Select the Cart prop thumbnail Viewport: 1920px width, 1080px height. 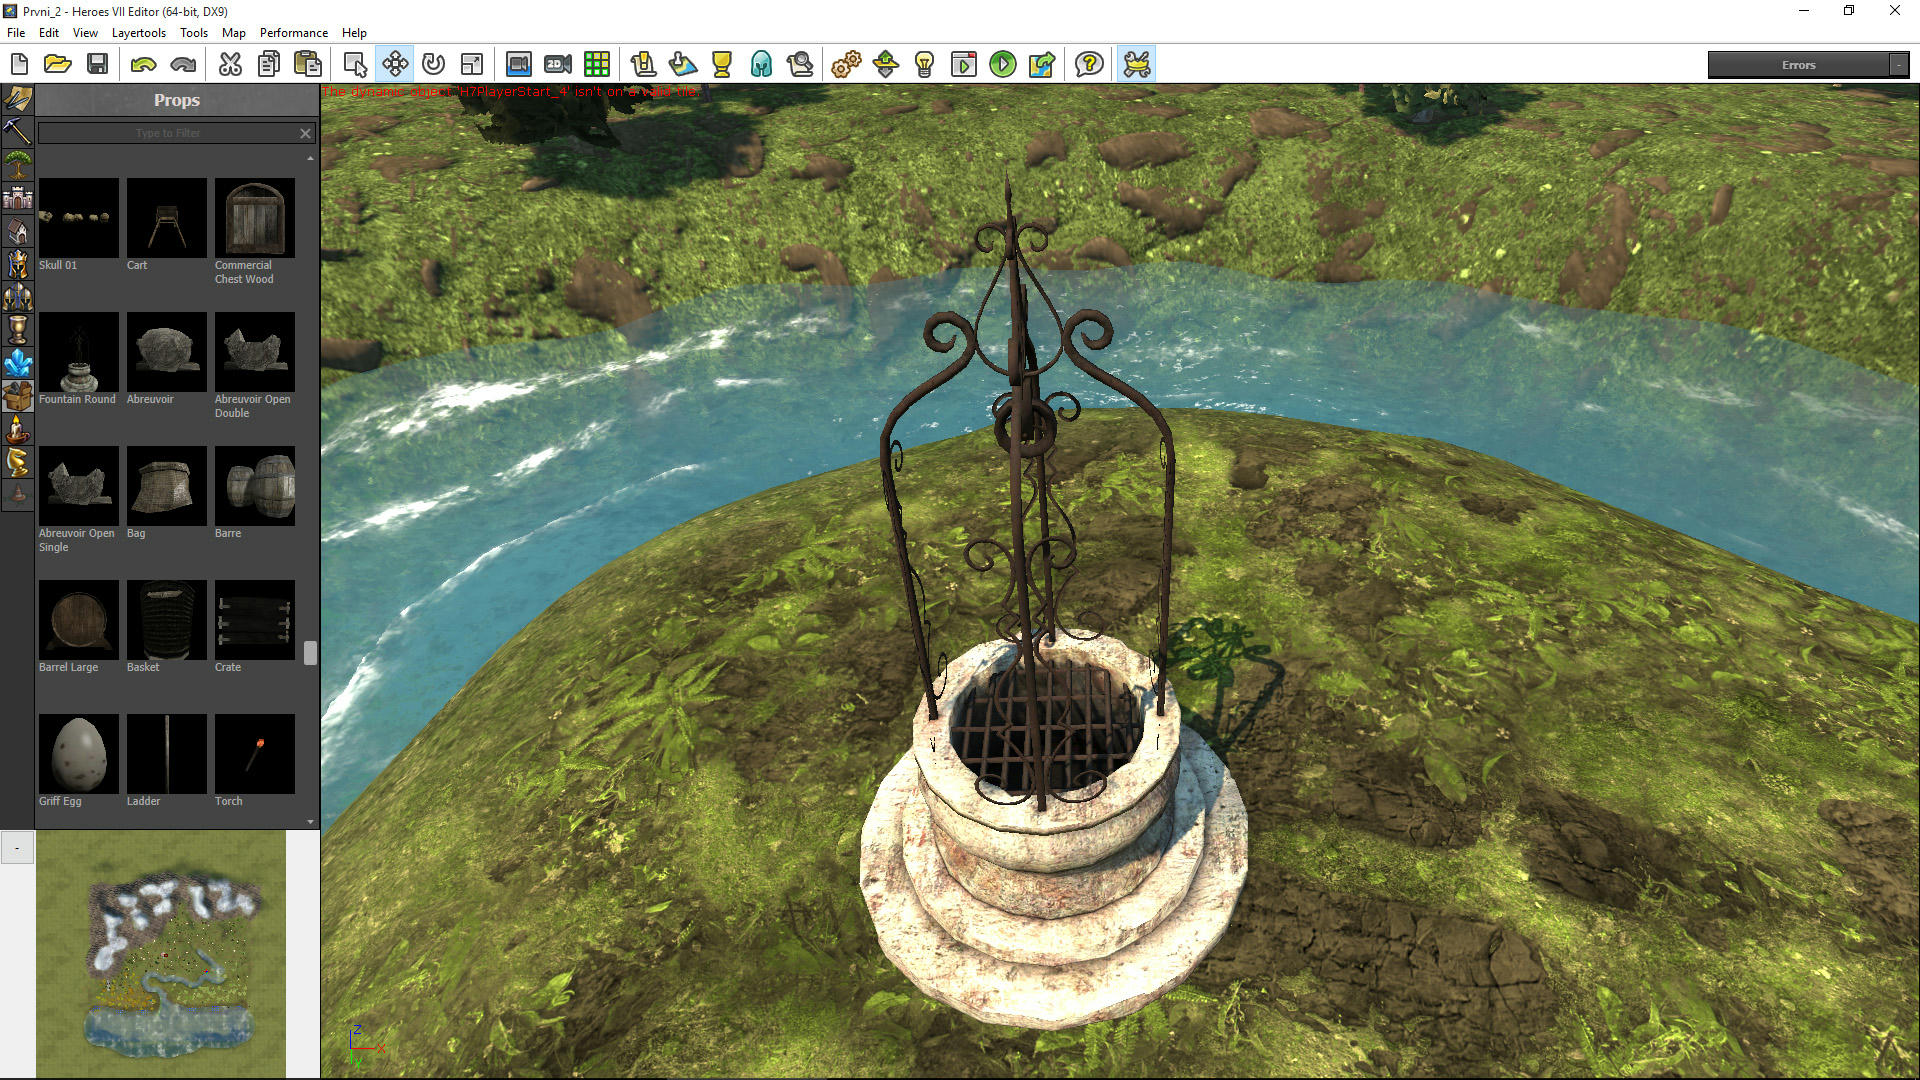(166, 218)
